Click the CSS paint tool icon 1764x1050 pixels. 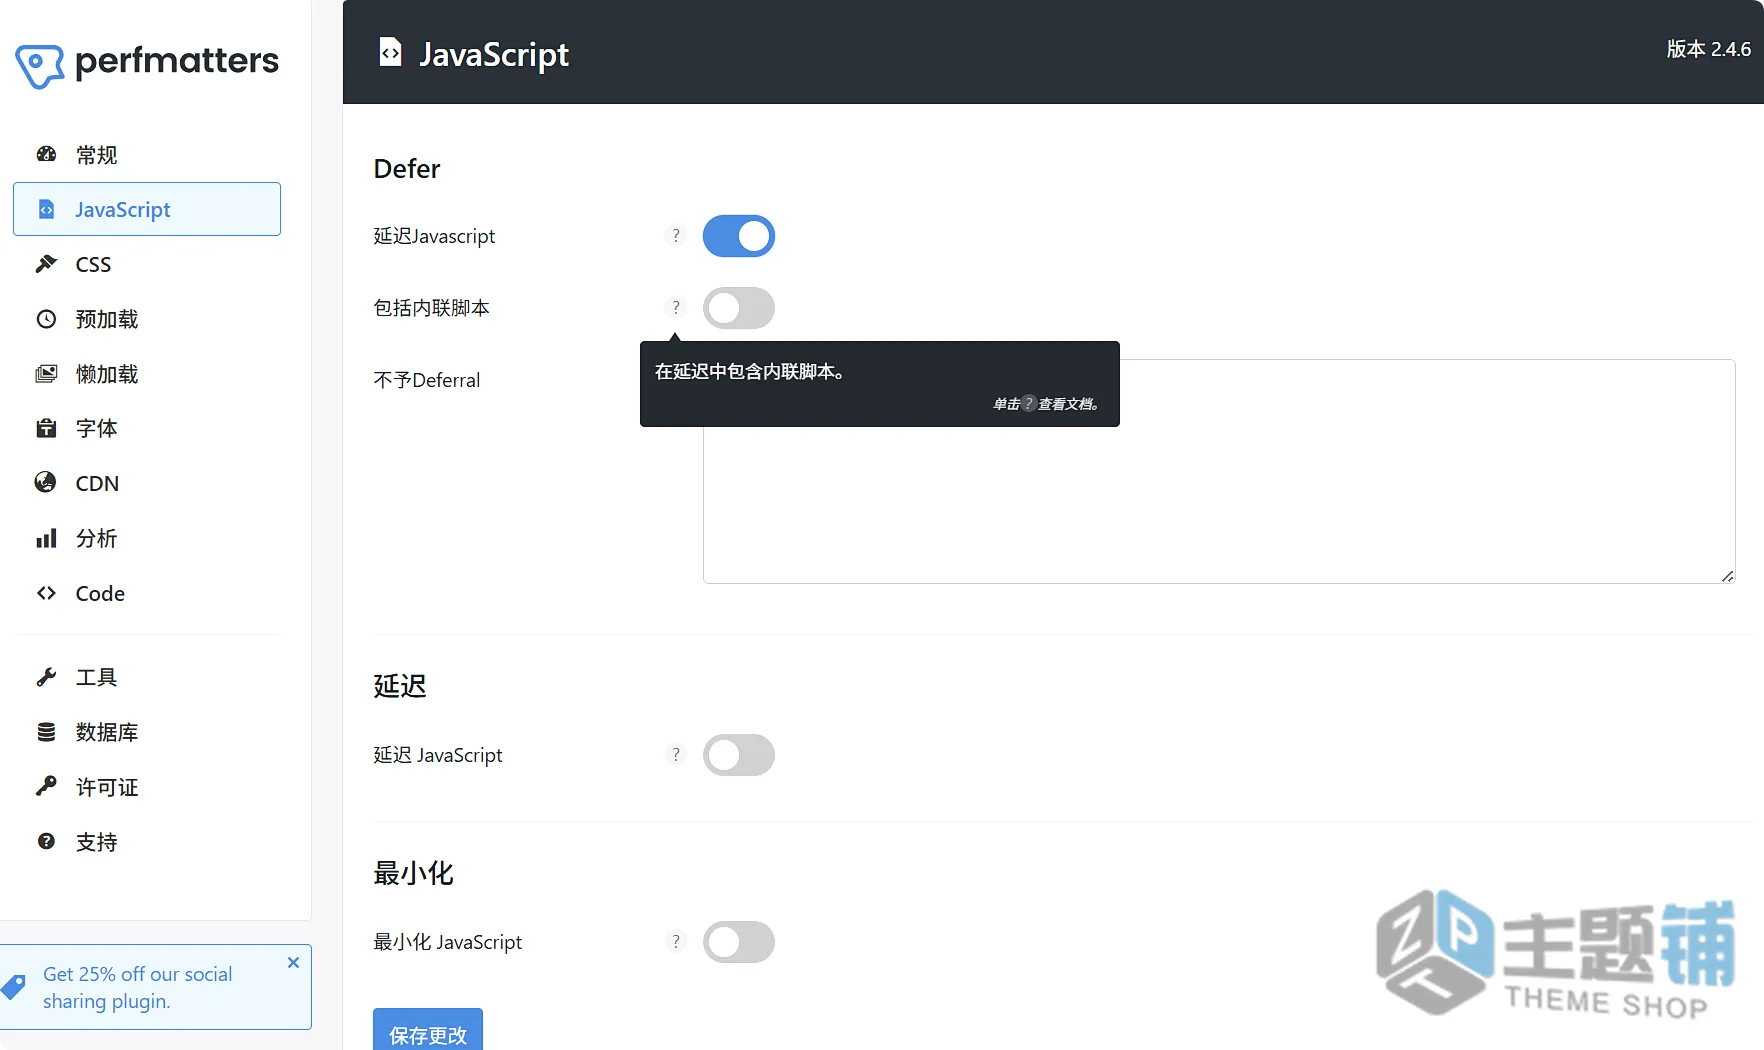[x=46, y=264]
